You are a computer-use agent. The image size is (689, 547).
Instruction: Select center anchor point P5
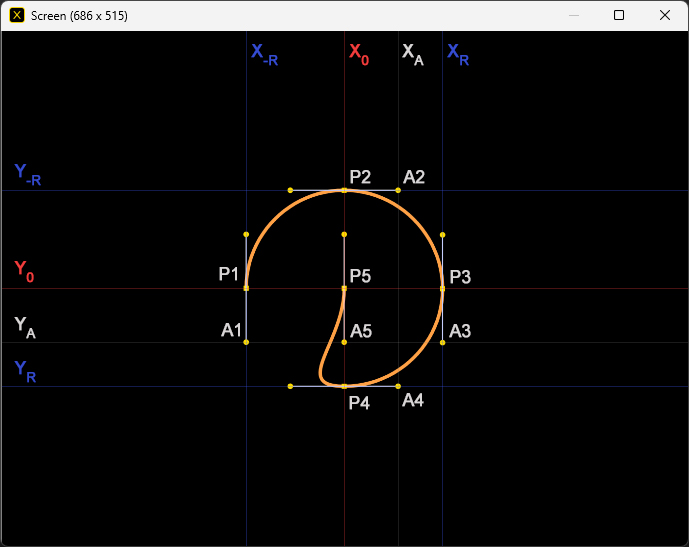(x=344, y=288)
